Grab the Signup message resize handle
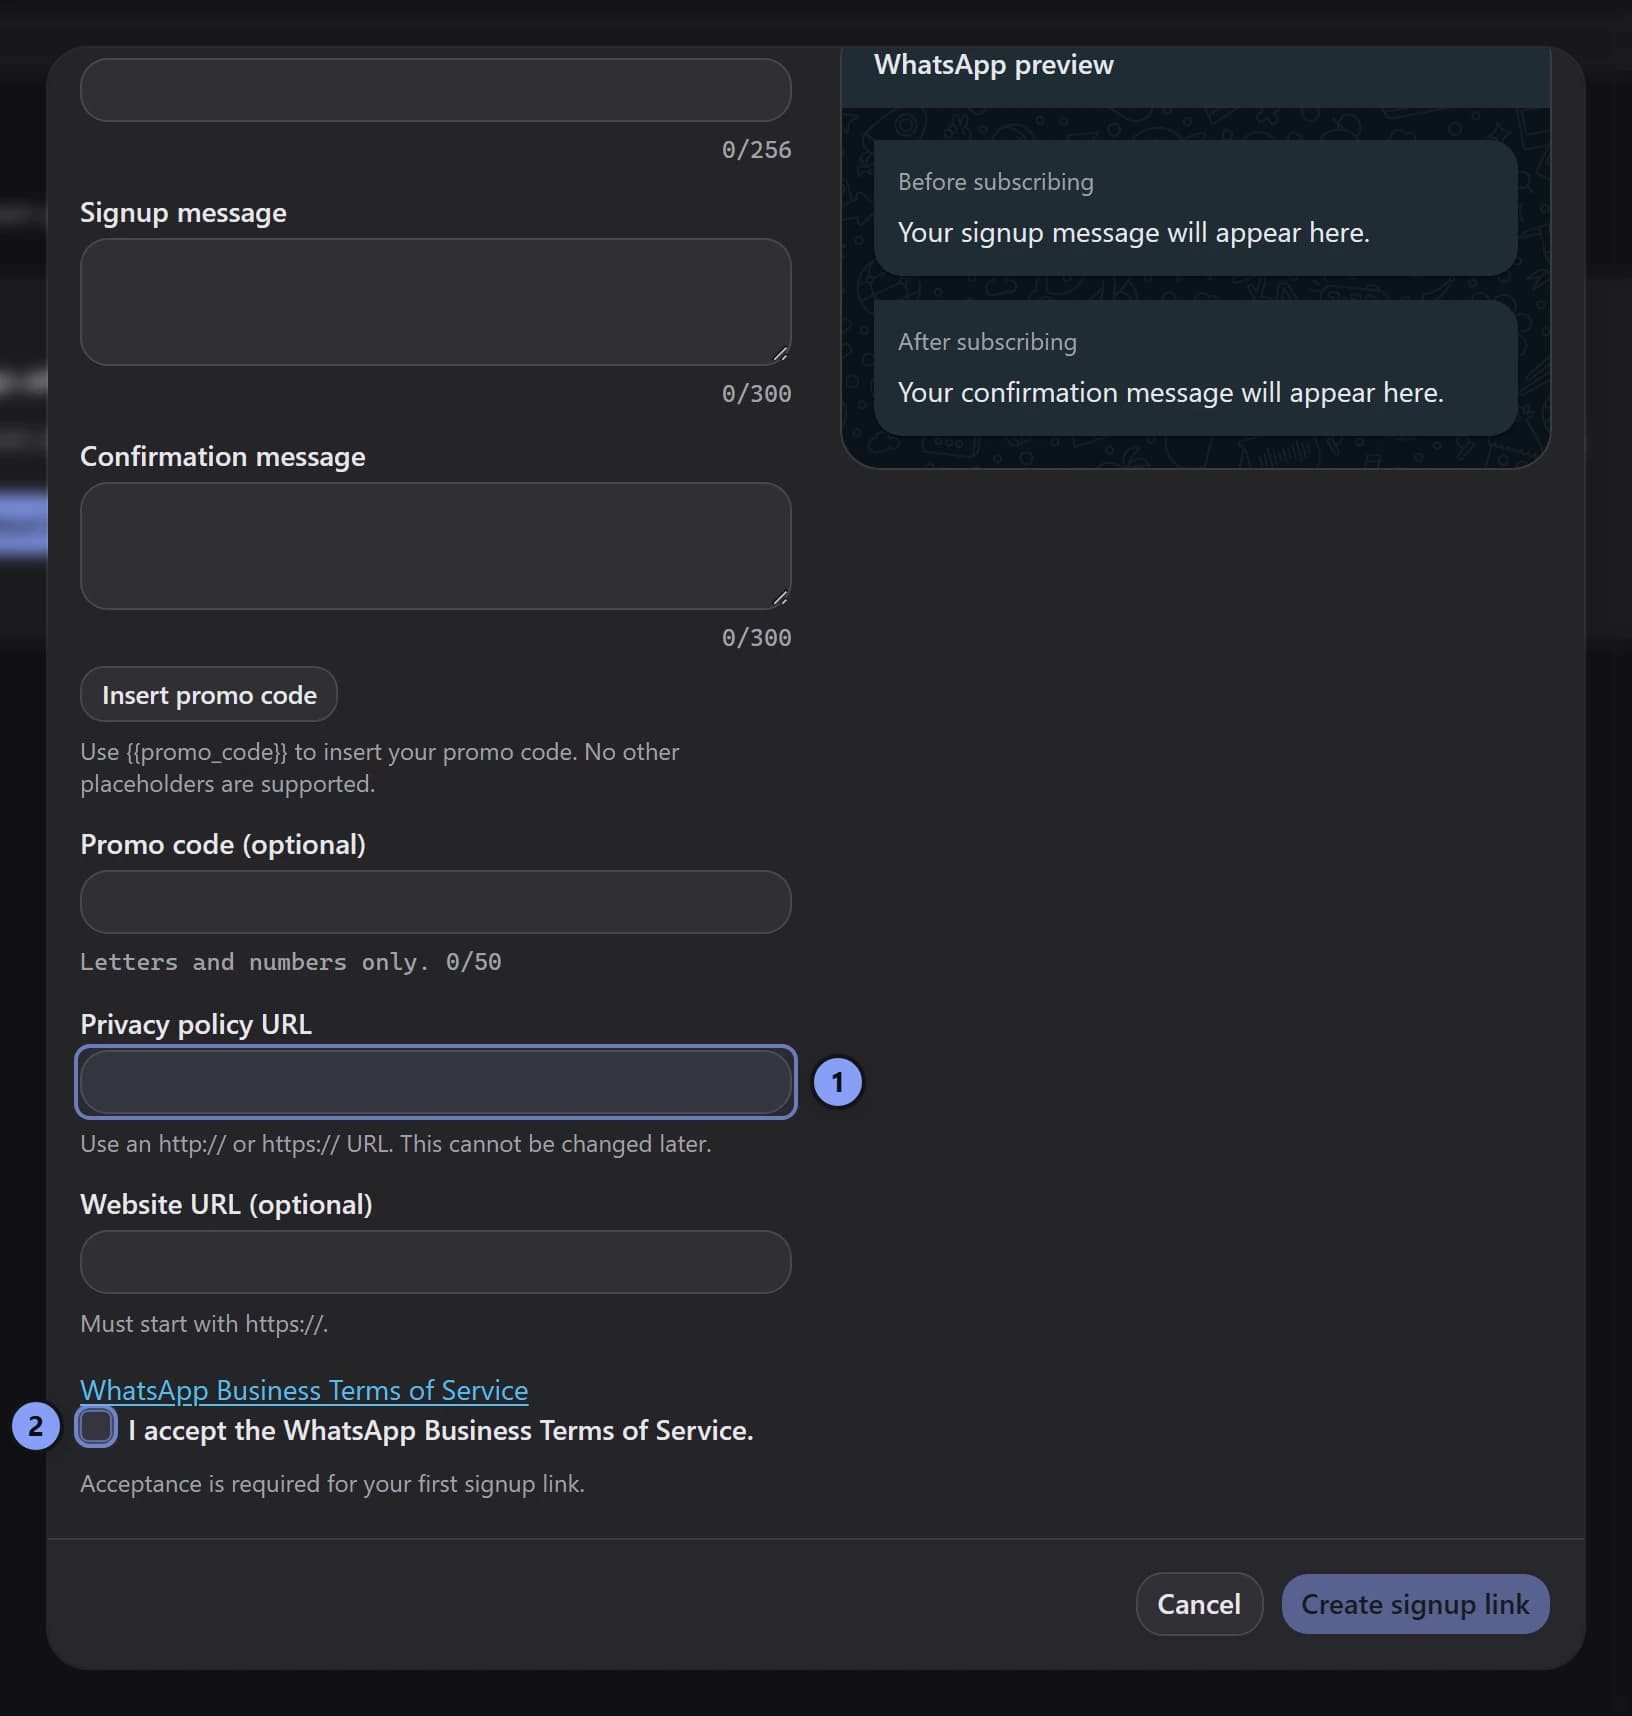This screenshot has height=1716, width=1632. (x=780, y=354)
